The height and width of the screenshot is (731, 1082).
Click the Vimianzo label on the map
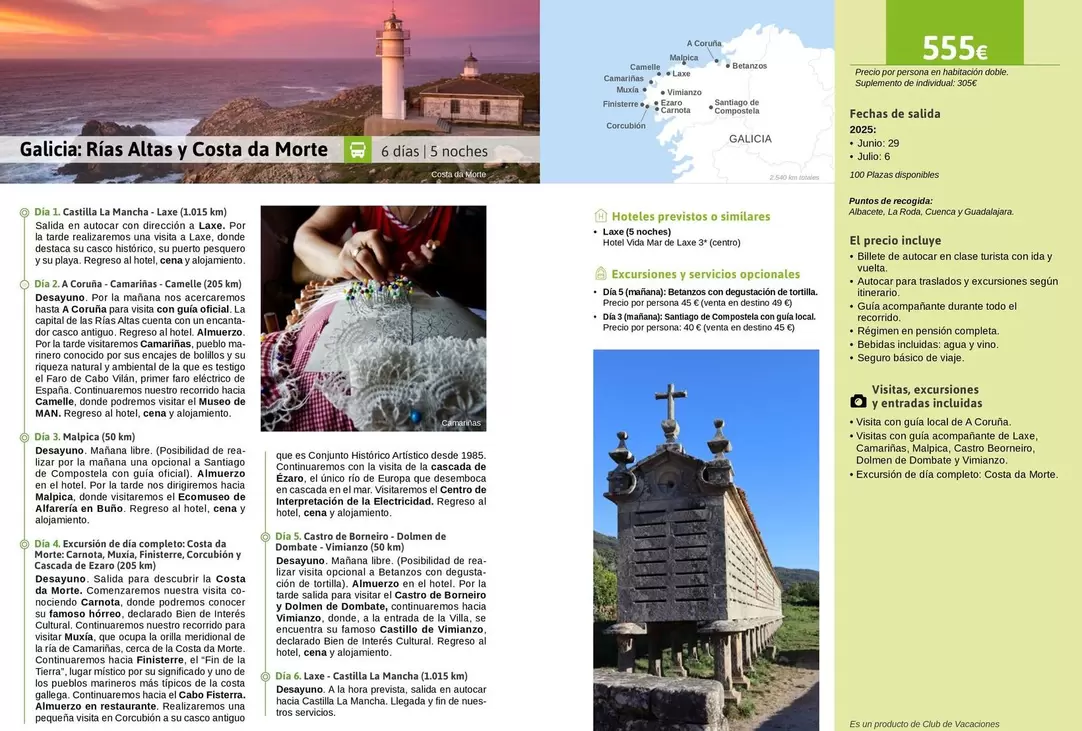coord(684,92)
